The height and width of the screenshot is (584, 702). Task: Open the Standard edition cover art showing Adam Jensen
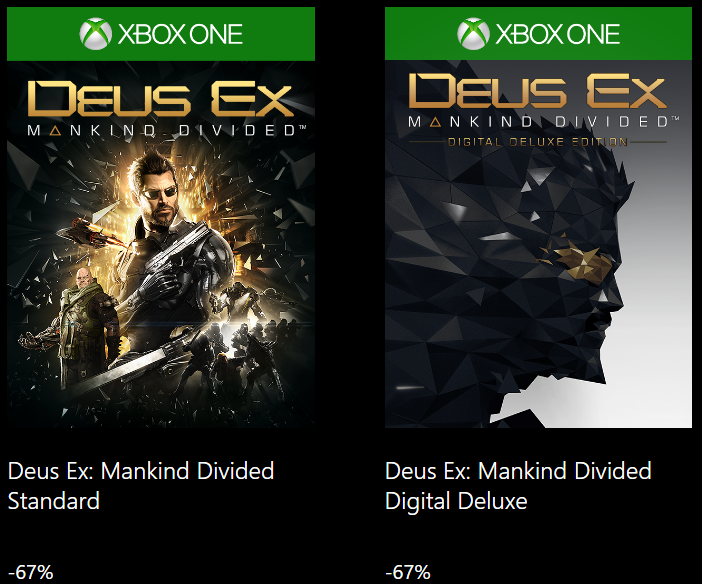click(161, 244)
